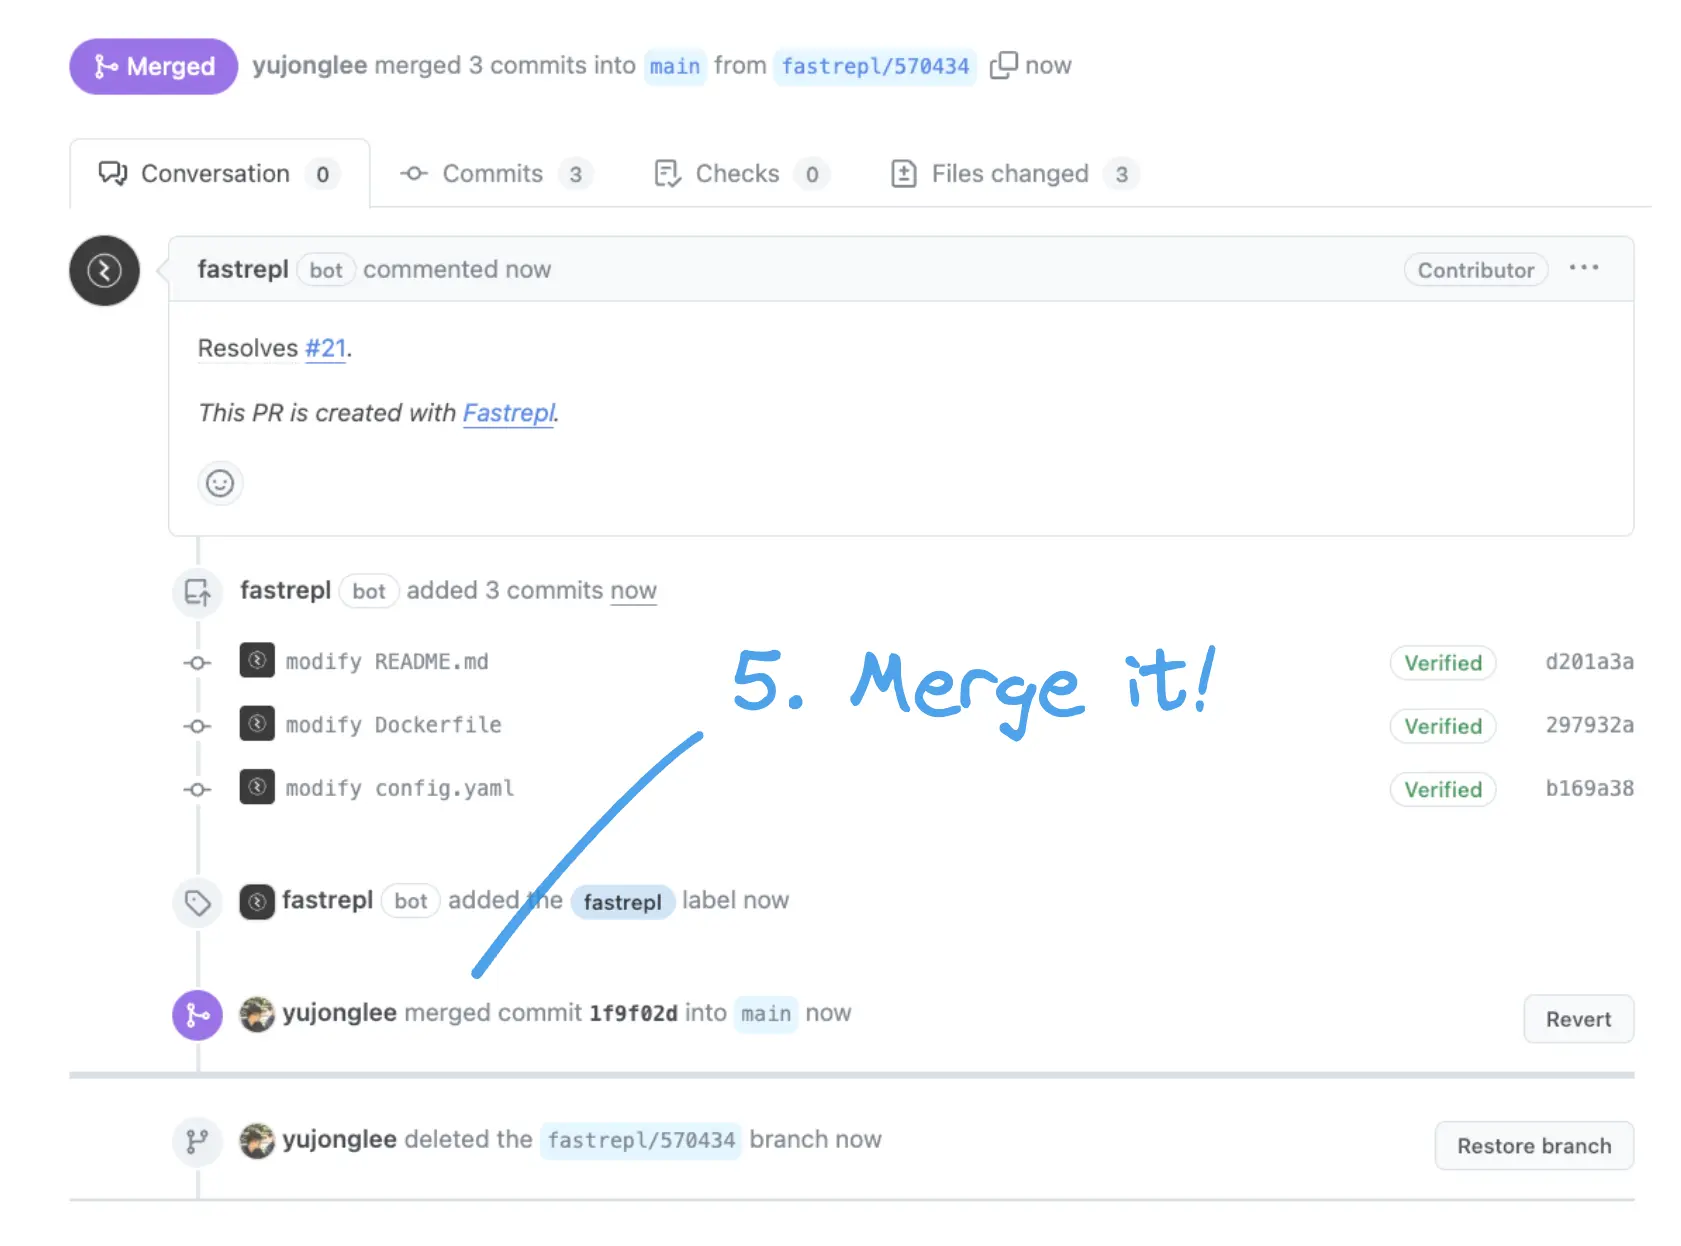This screenshot has height=1246, width=1681.
Task: Open issue #21 link
Action: 326,348
